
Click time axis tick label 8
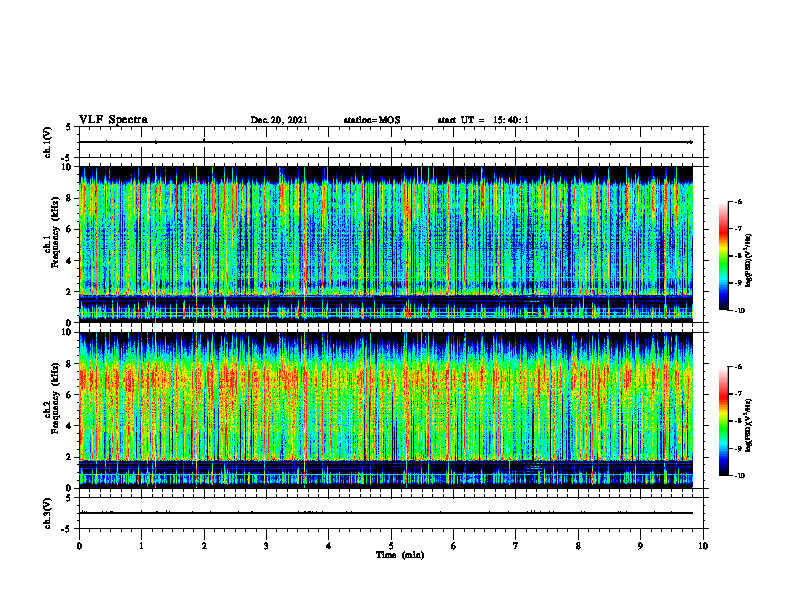(x=578, y=546)
